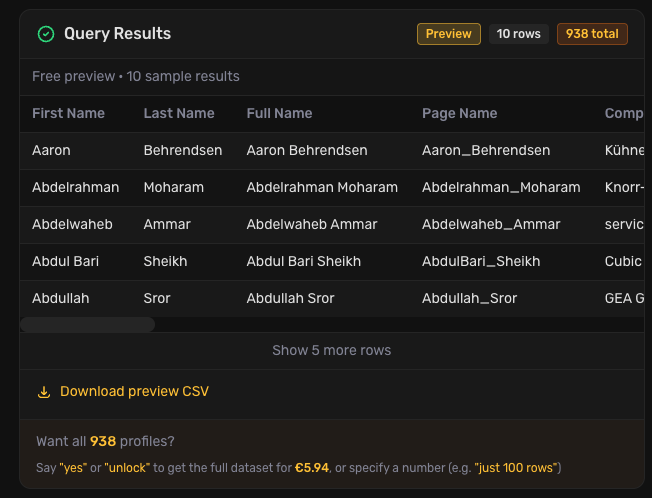Click the green check circle icon
Image resolution: width=652 pixels, height=498 pixels.
point(46,34)
